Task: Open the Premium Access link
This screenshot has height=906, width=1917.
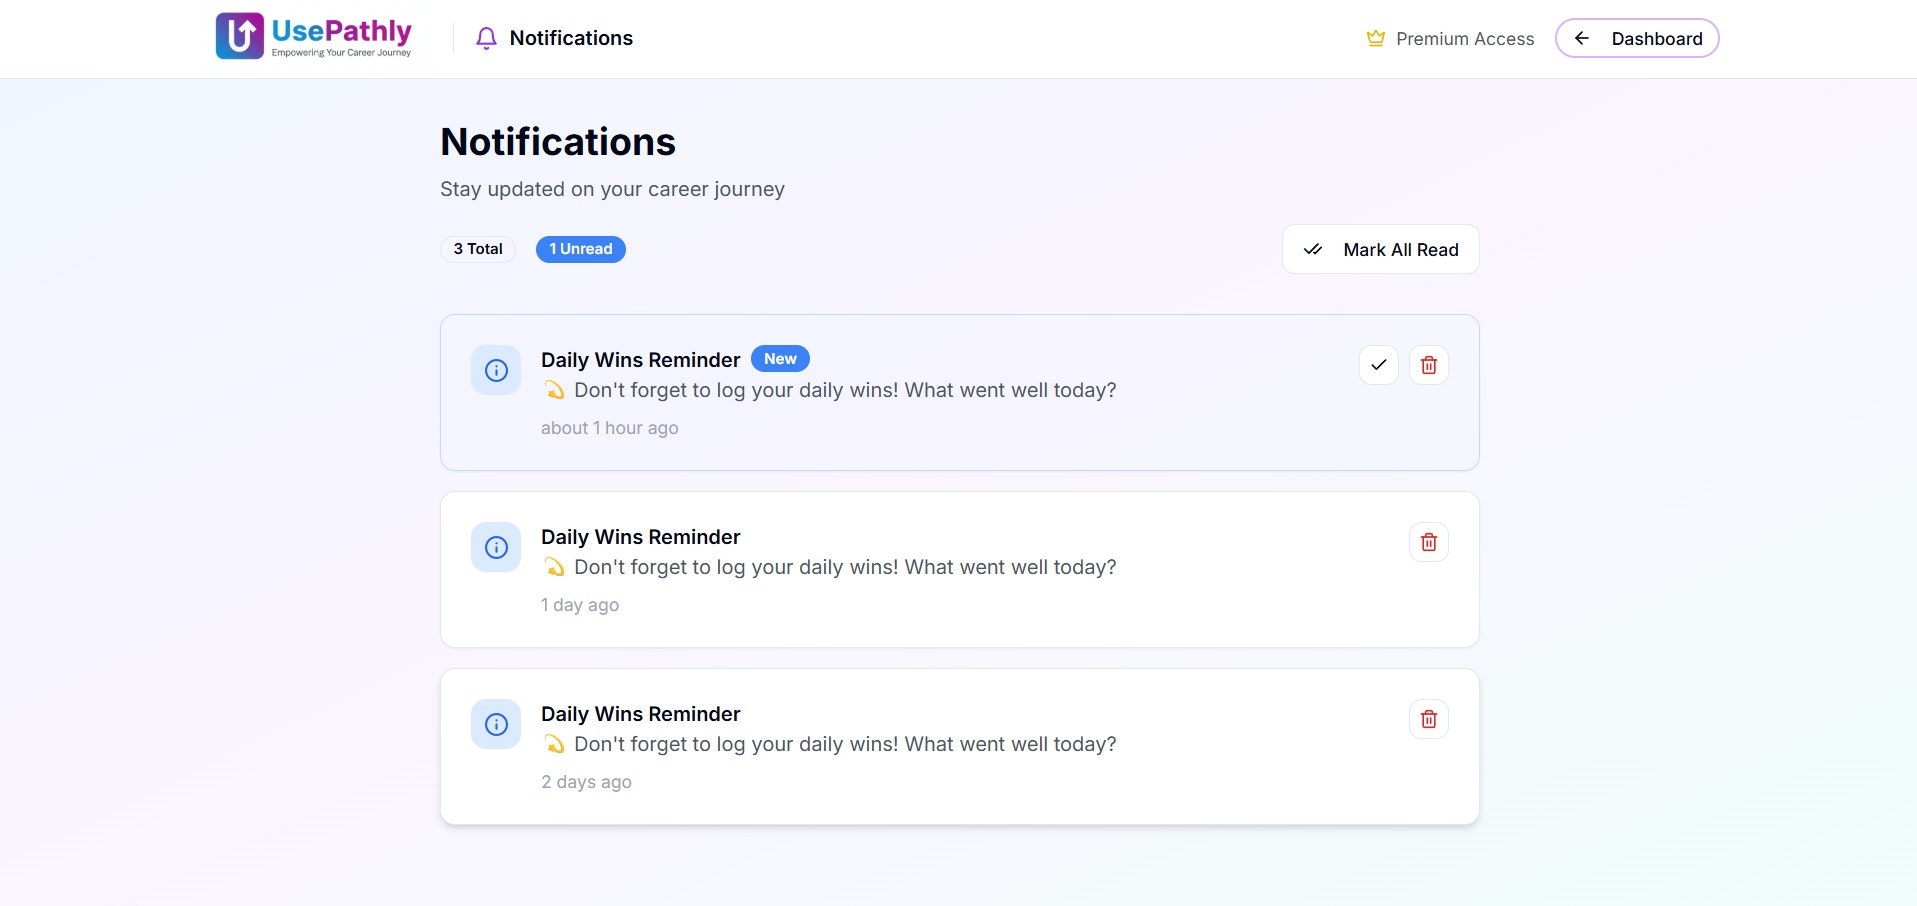Action: coord(1450,38)
